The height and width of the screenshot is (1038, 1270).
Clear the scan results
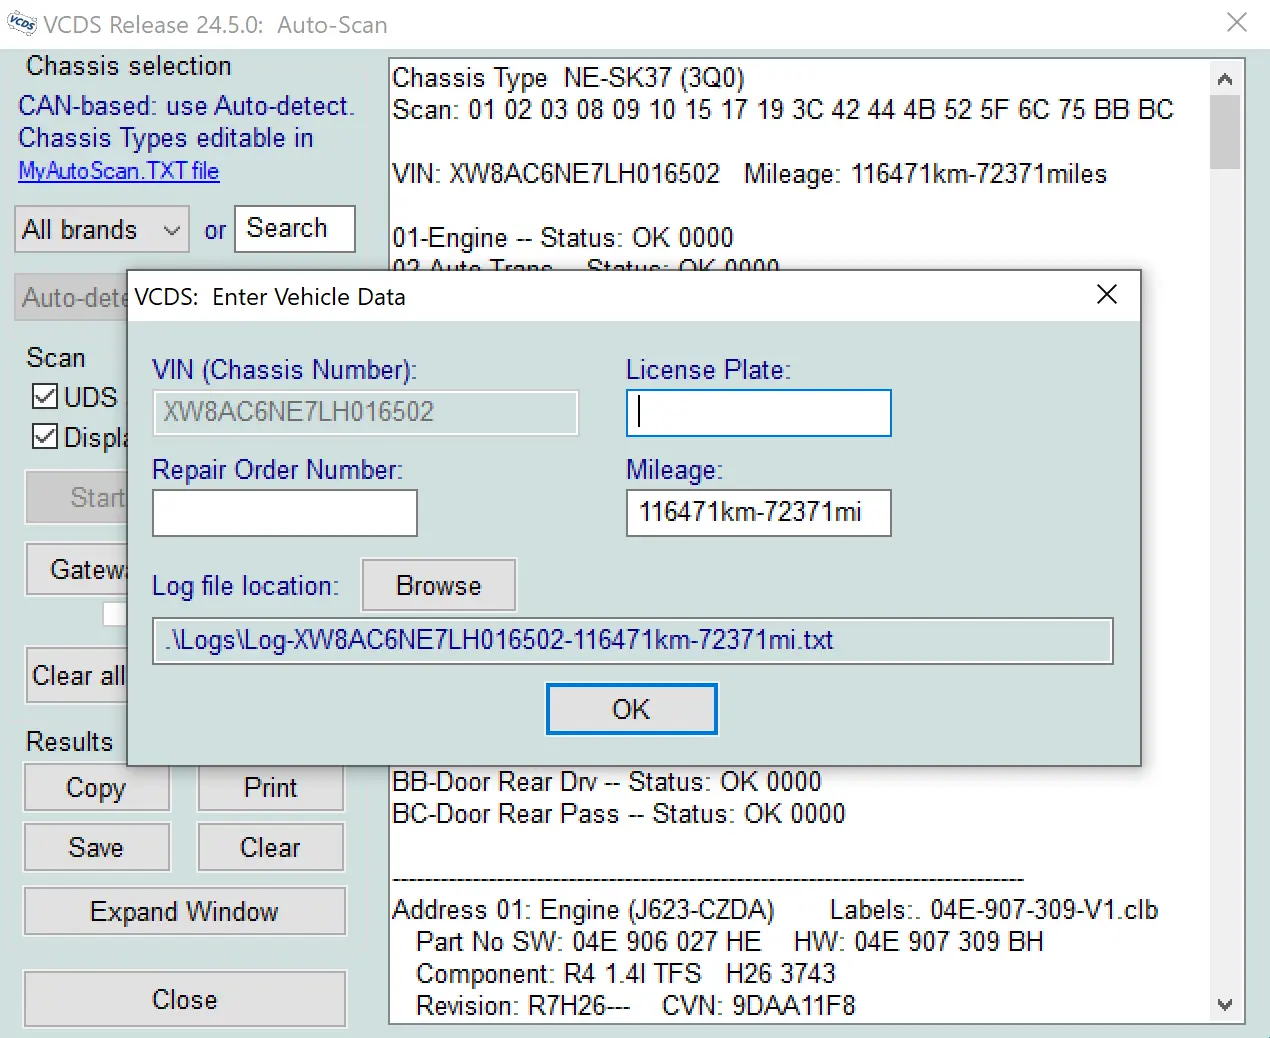tap(271, 848)
